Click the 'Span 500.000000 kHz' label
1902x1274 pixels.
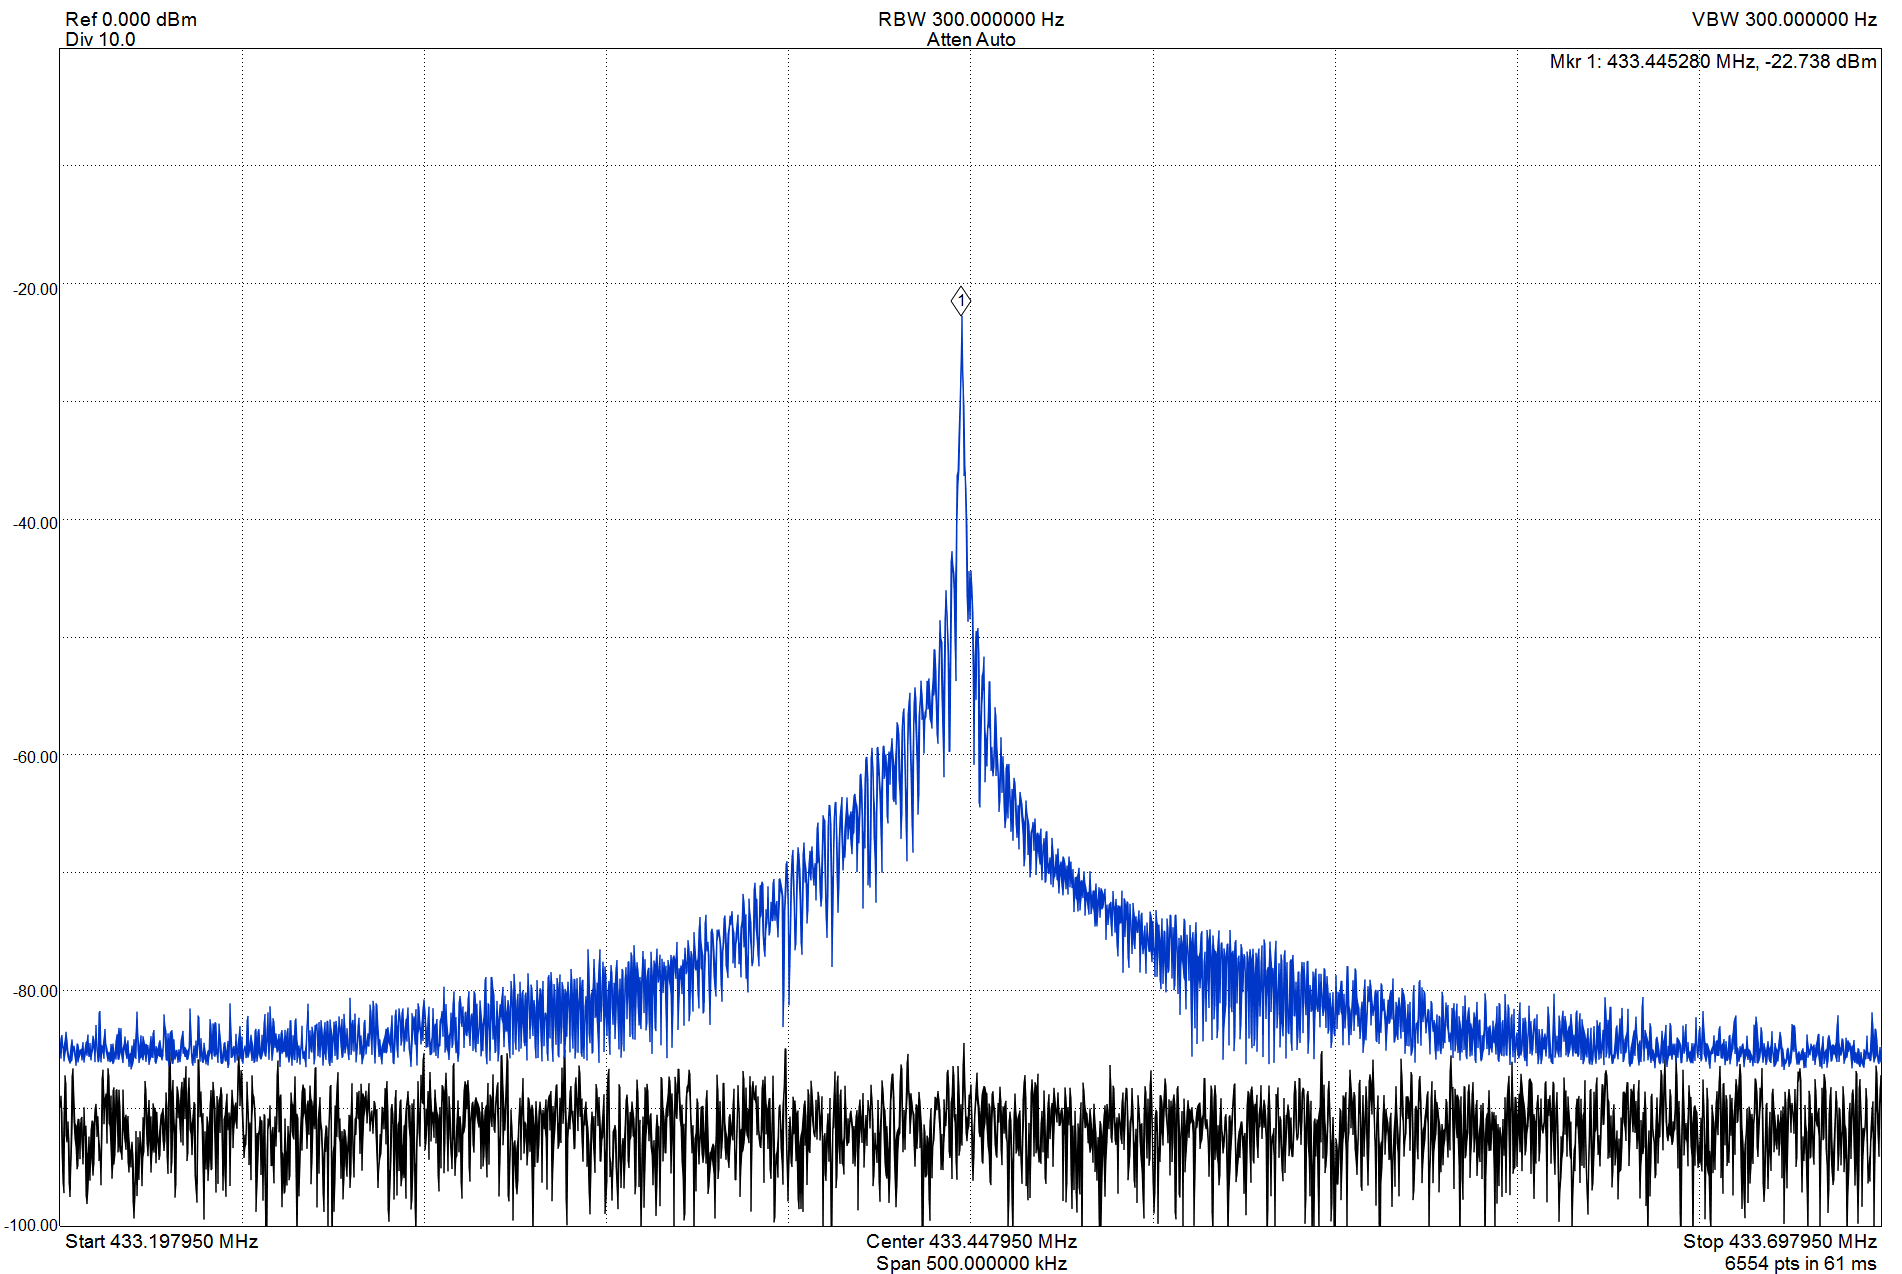coord(971,1263)
